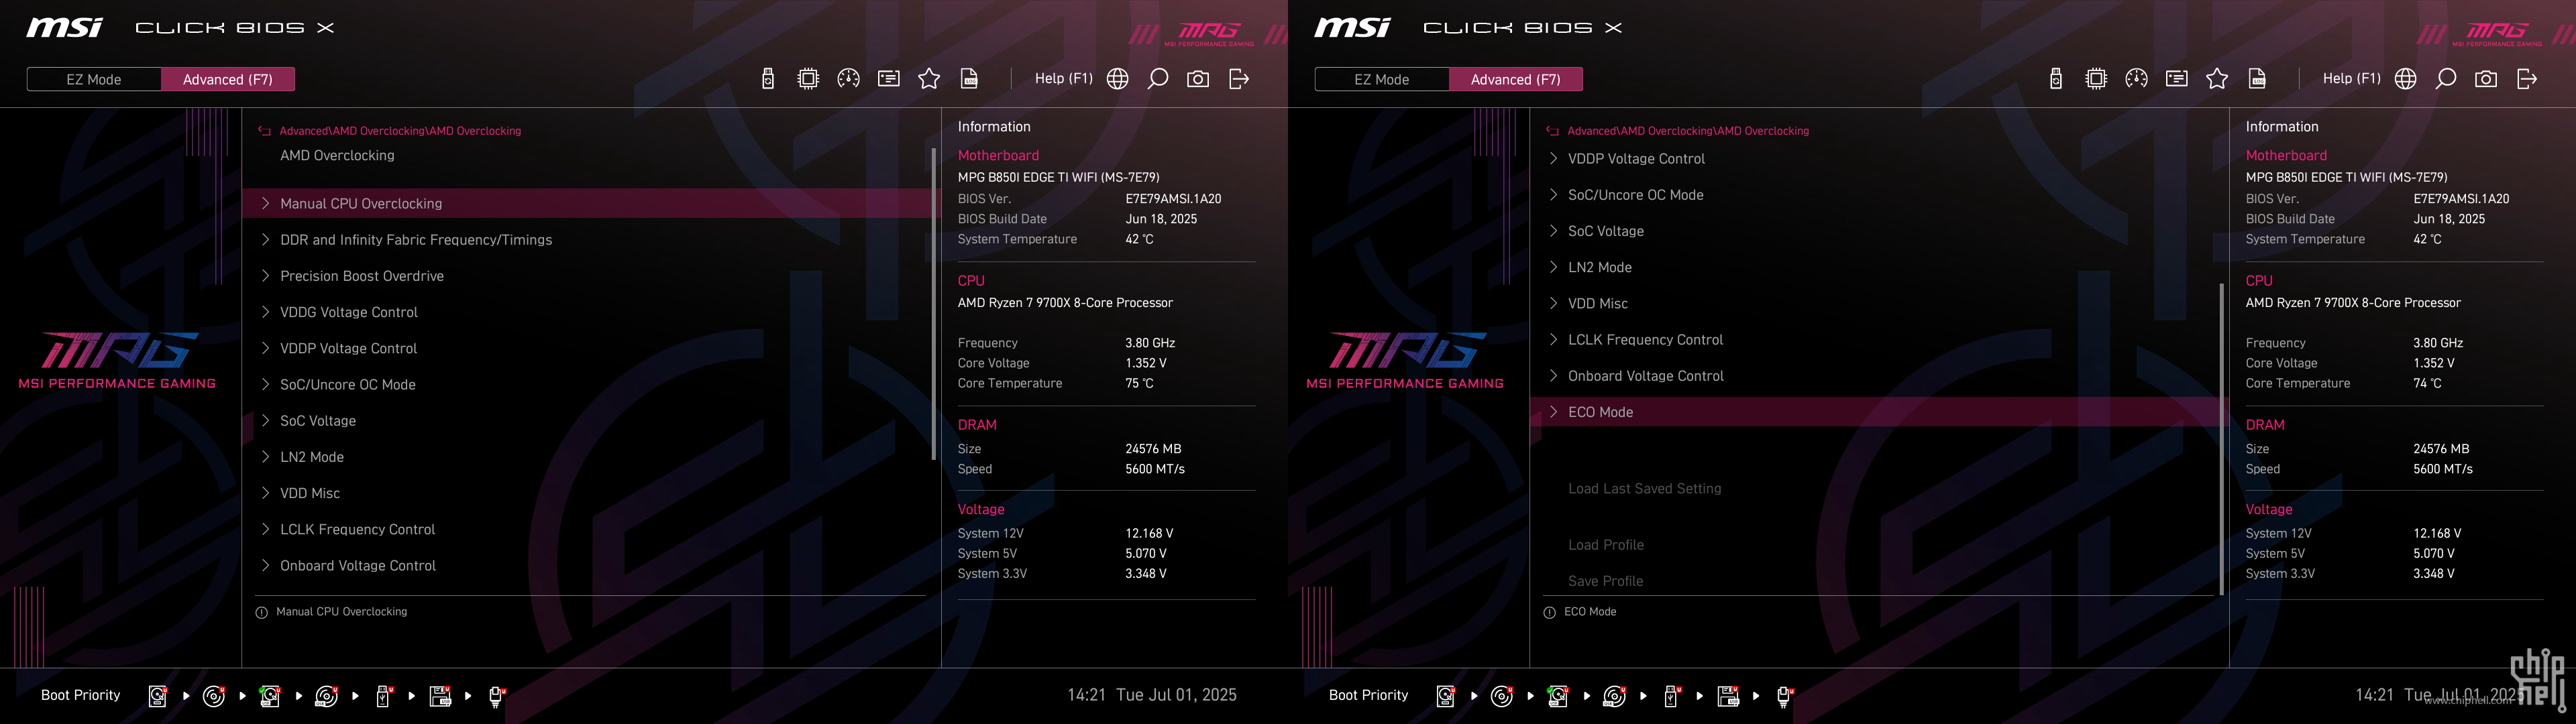Select network cable boot device, right screen
The width and height of the screenshot is (2576, 724).
[x=1785, y=696]
